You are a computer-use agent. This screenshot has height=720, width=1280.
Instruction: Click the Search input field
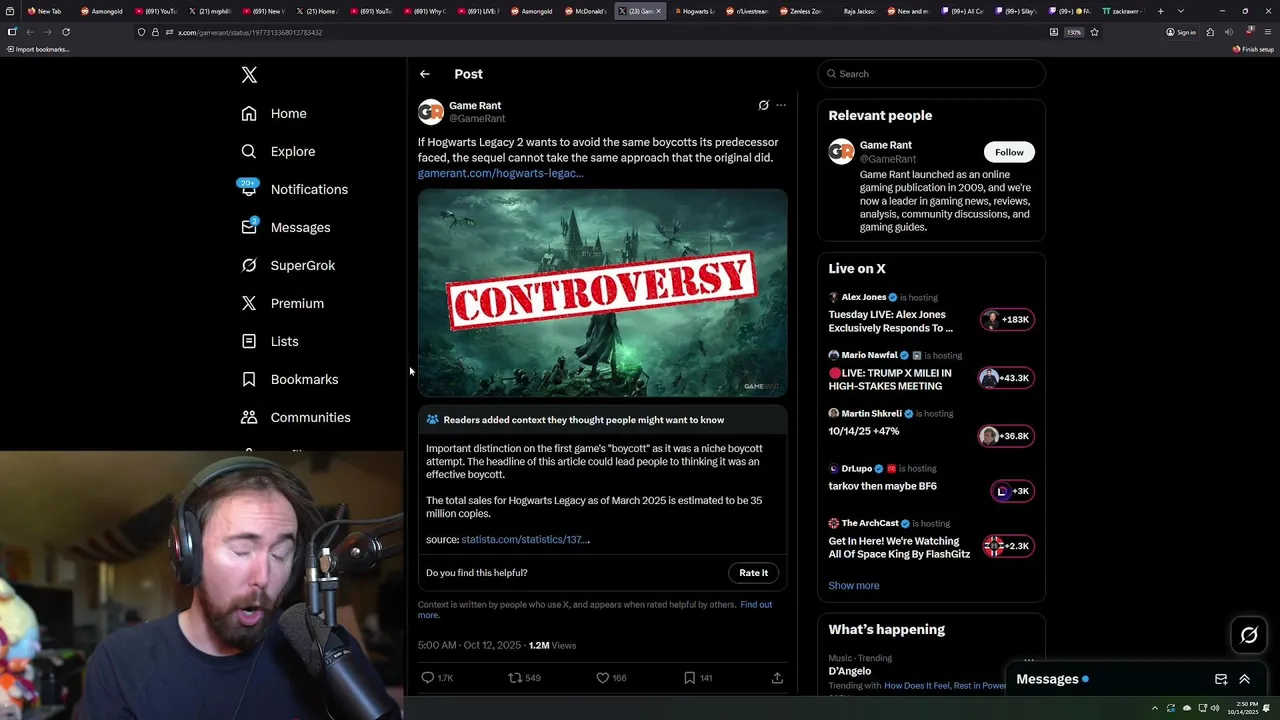(x=931, y=74)
